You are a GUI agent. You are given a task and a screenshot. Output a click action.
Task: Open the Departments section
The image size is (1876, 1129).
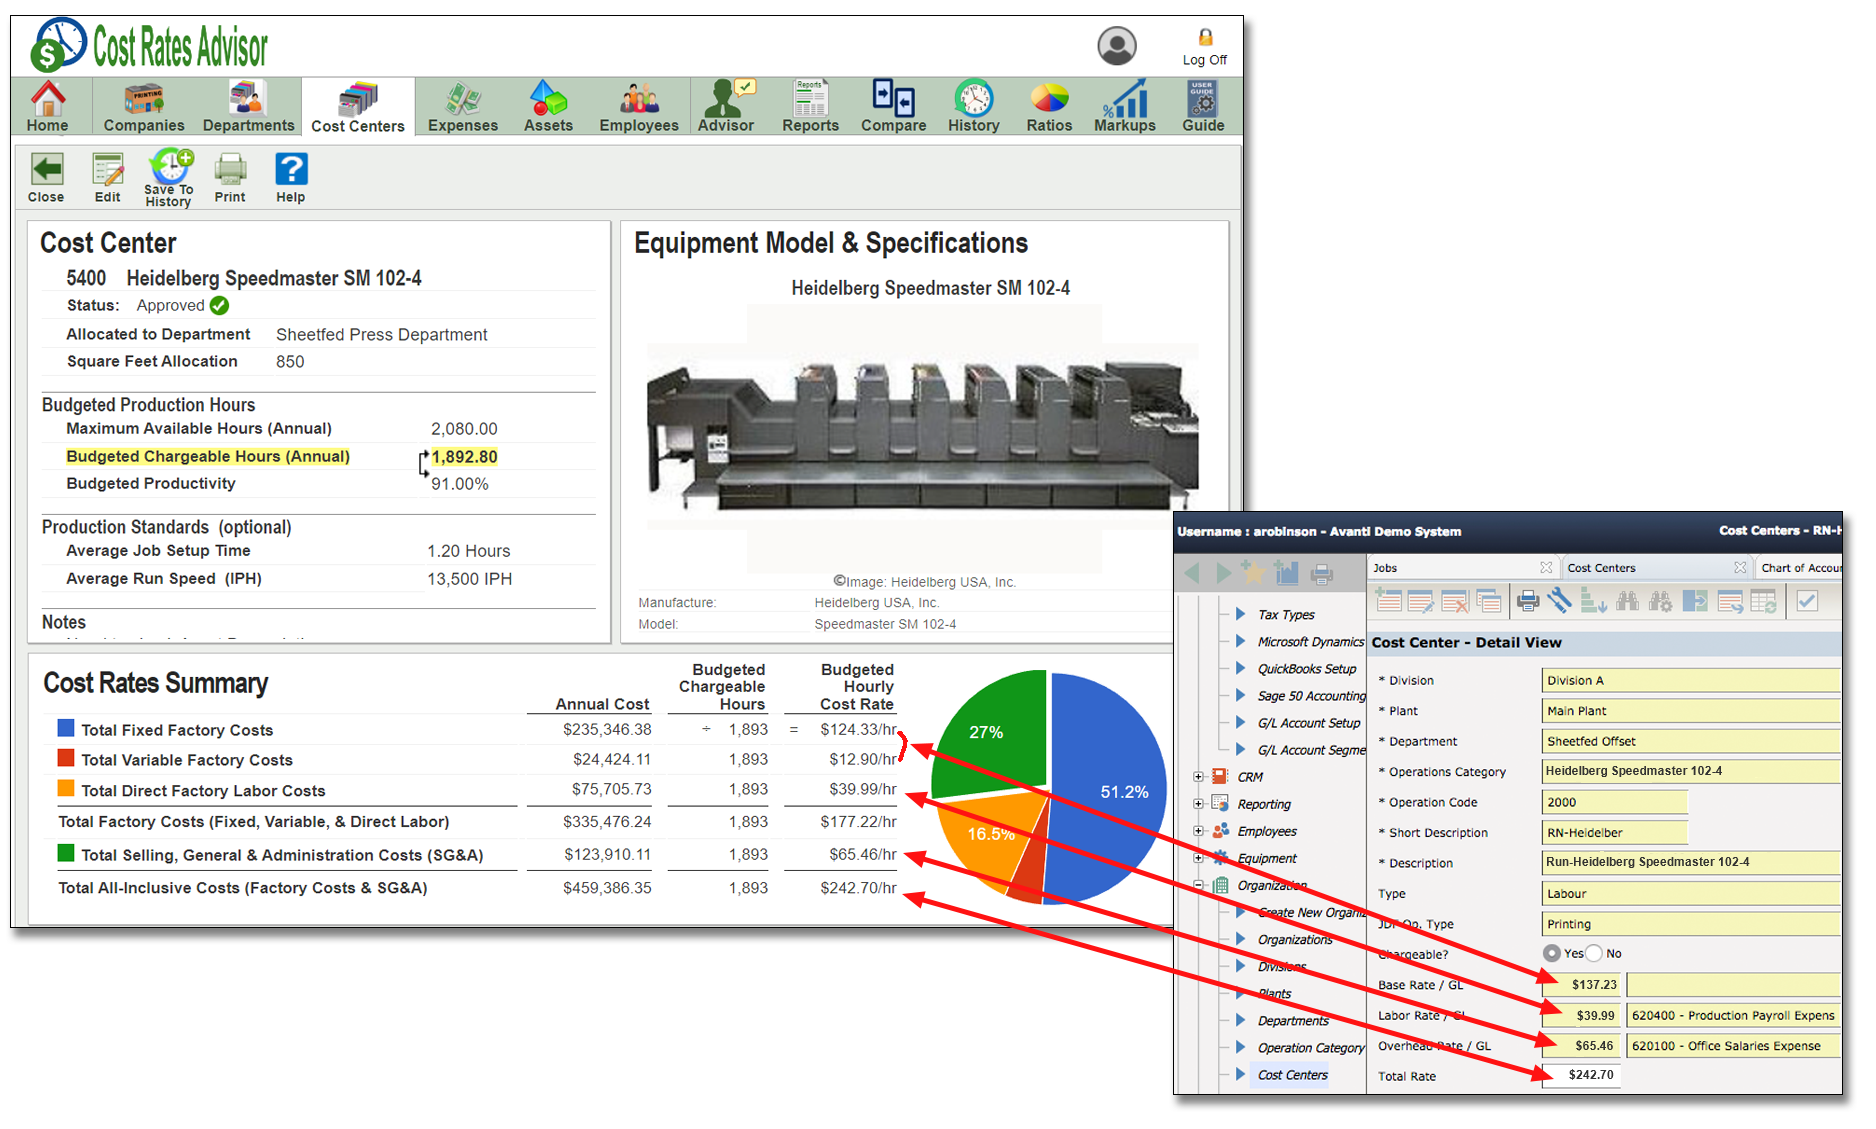pos(248,107)
